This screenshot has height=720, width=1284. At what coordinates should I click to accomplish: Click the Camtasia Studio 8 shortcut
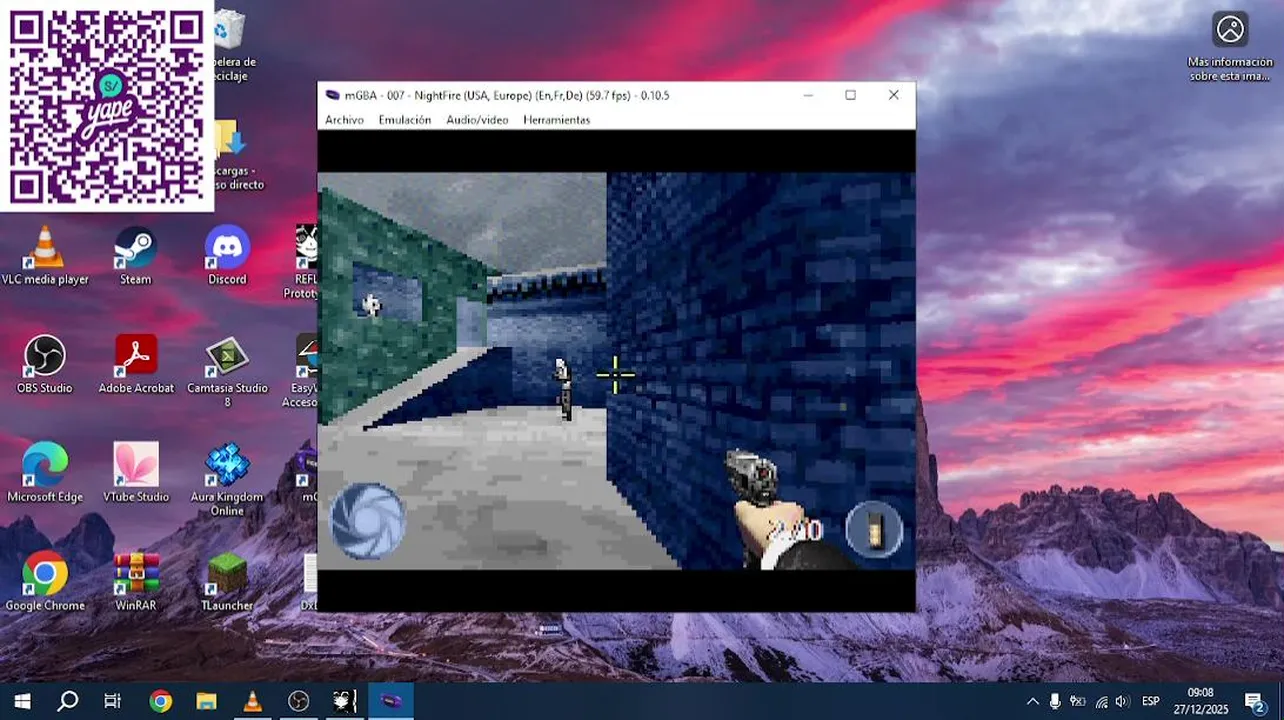tap(227, 372)
